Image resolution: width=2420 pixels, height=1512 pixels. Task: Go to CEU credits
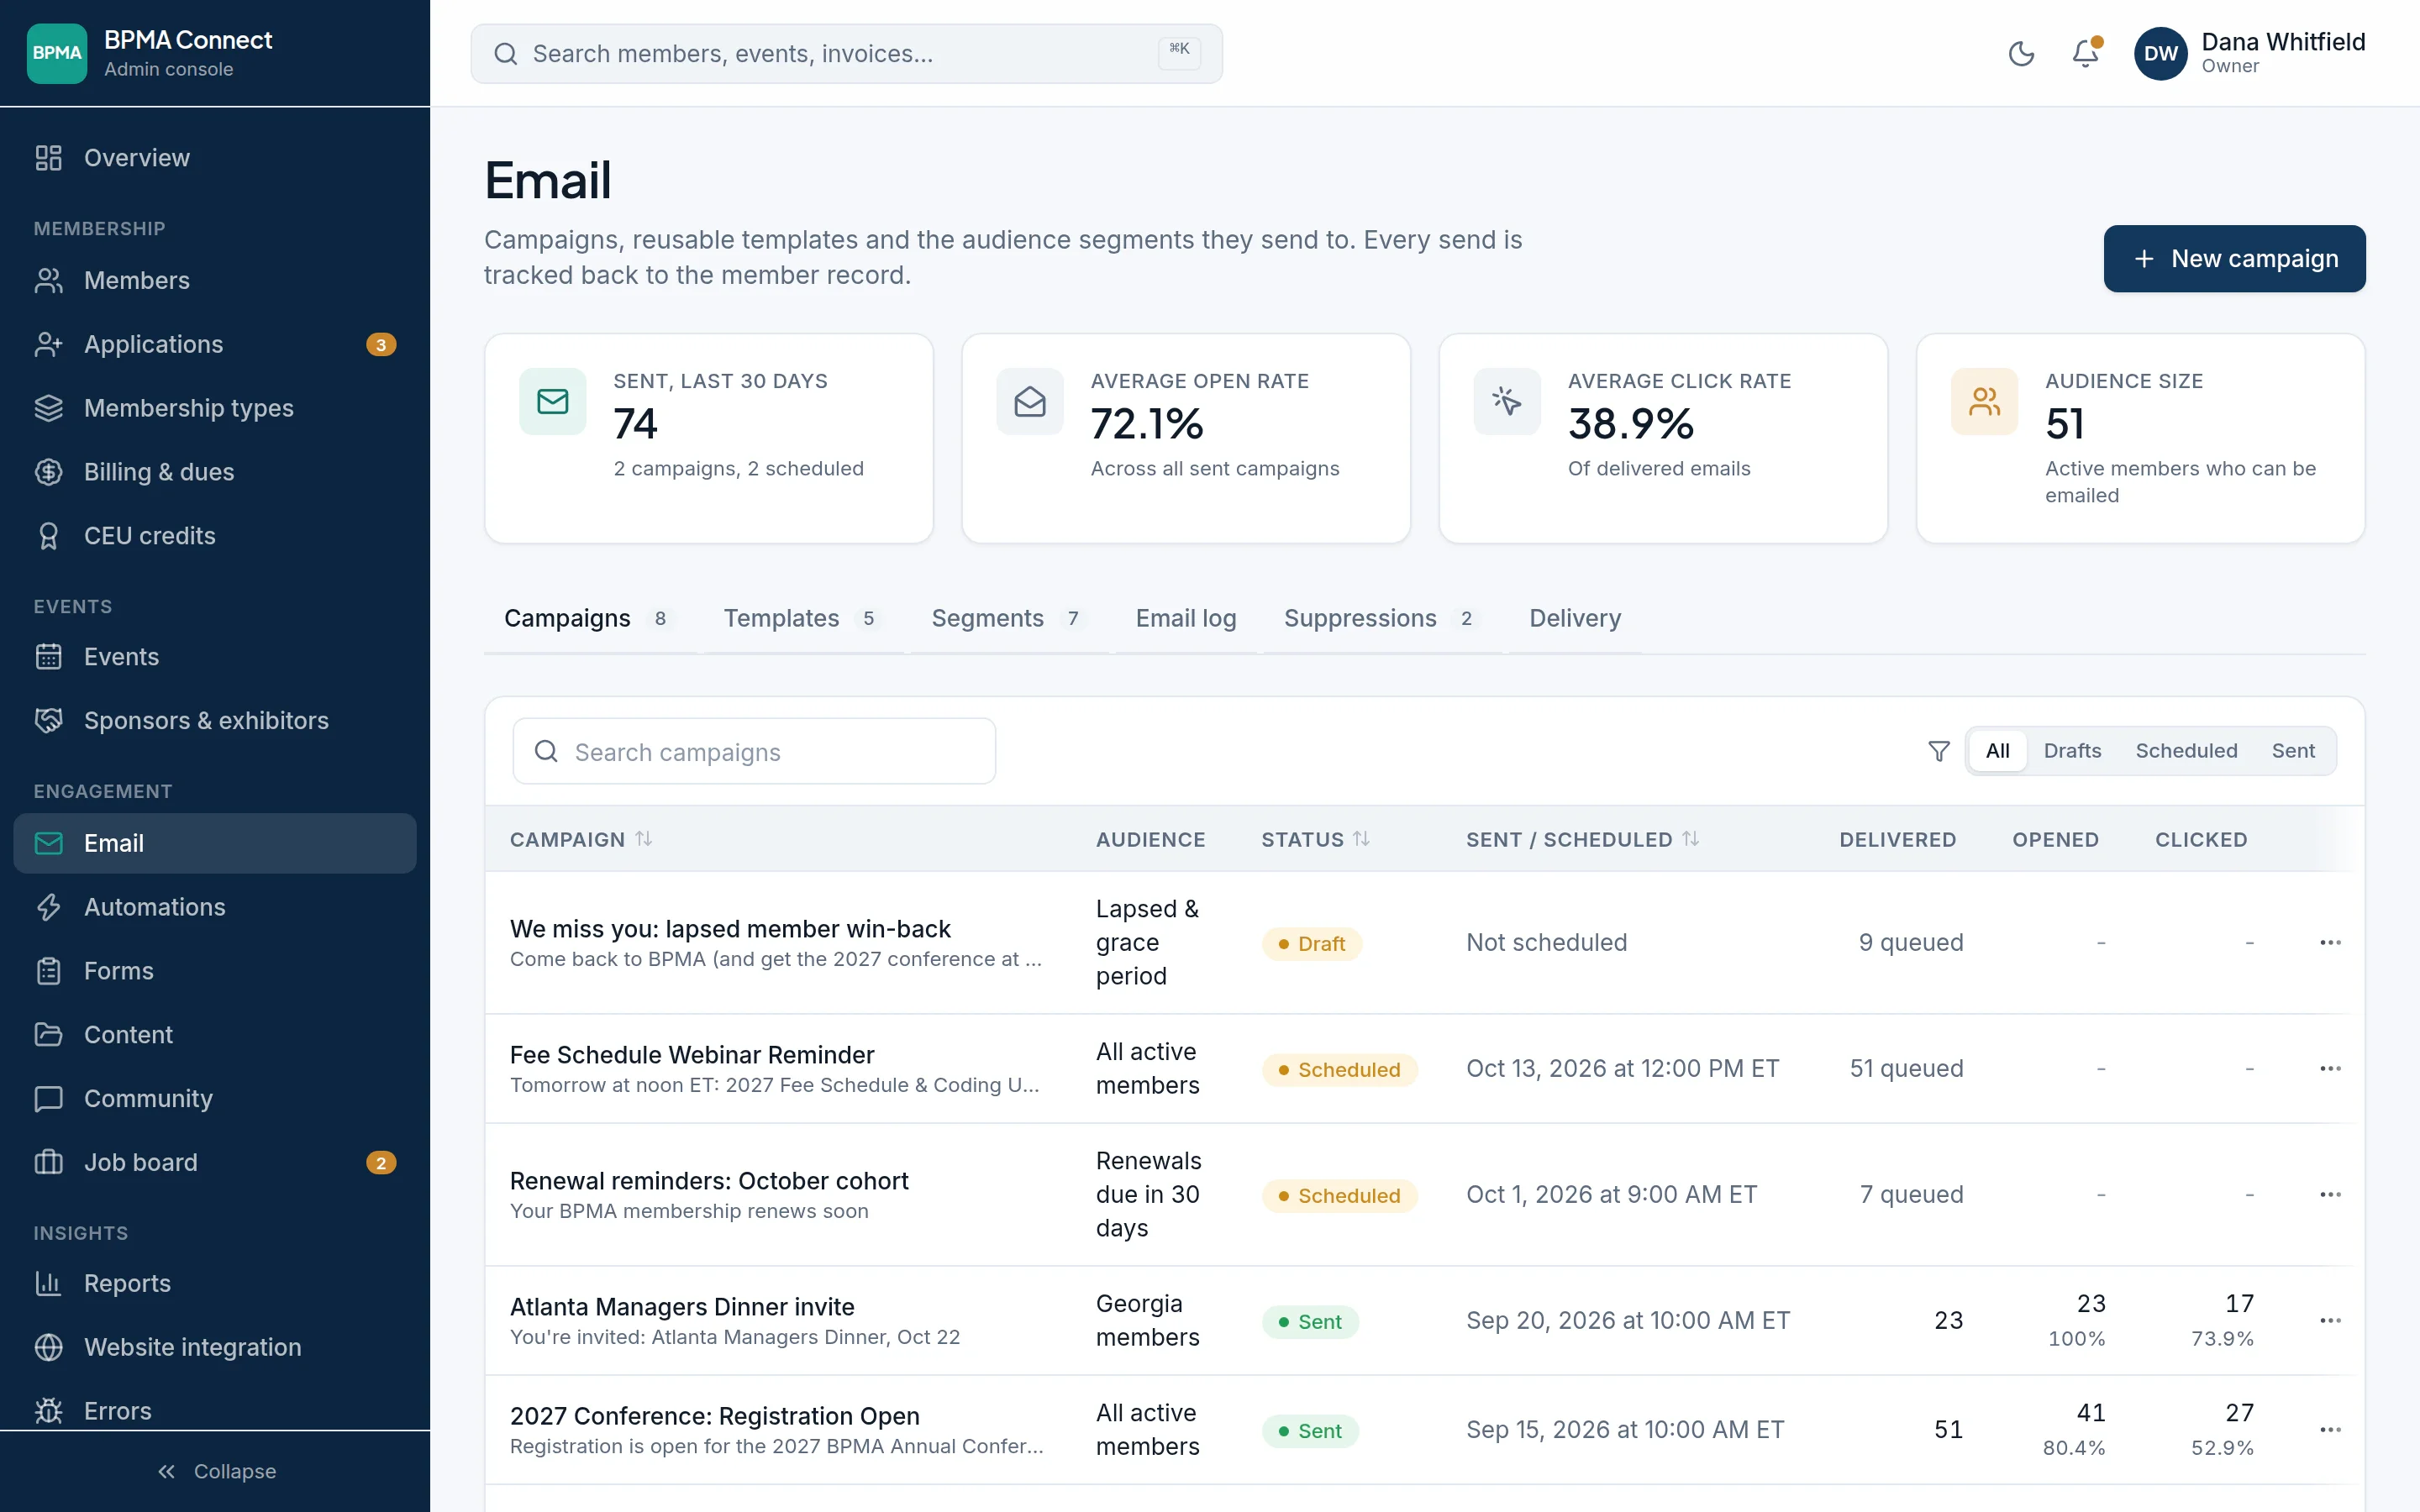click(215, 536)
